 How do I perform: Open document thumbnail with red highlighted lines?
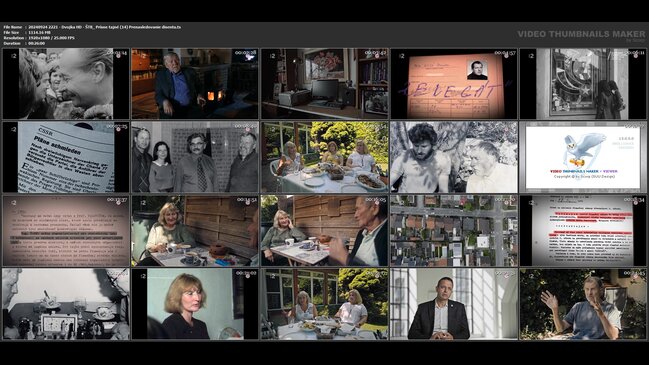583,231
